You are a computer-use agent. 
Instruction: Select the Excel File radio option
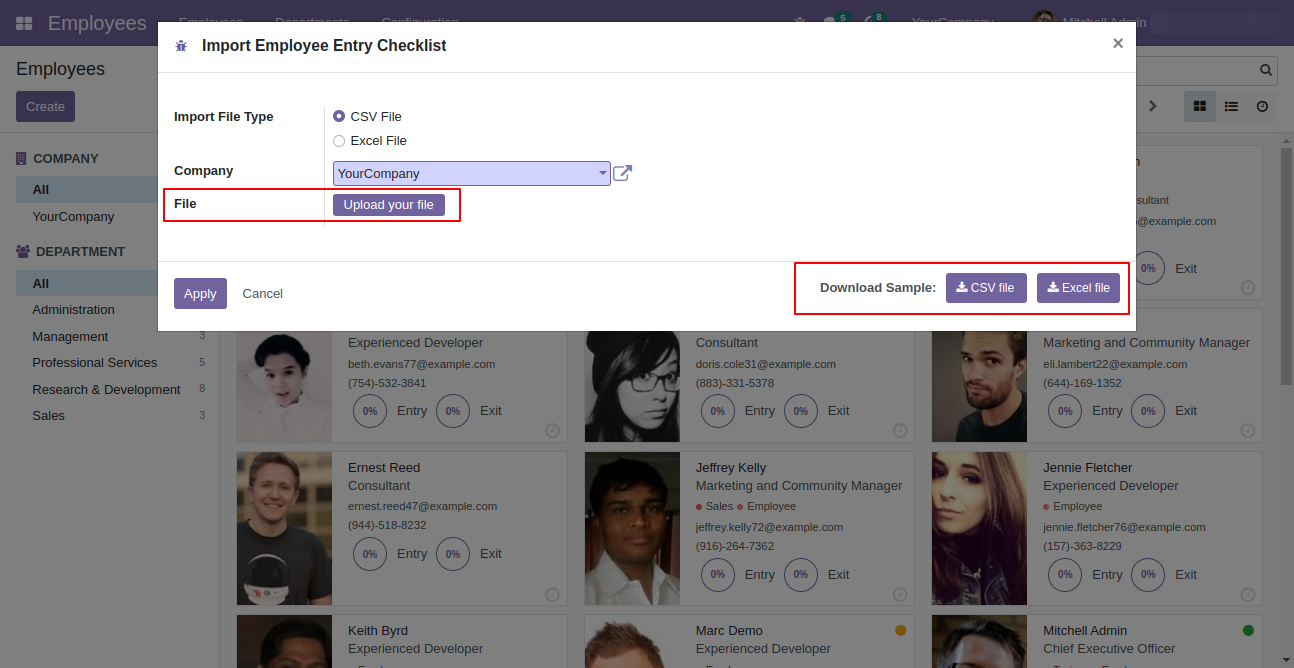click(339, 141)
